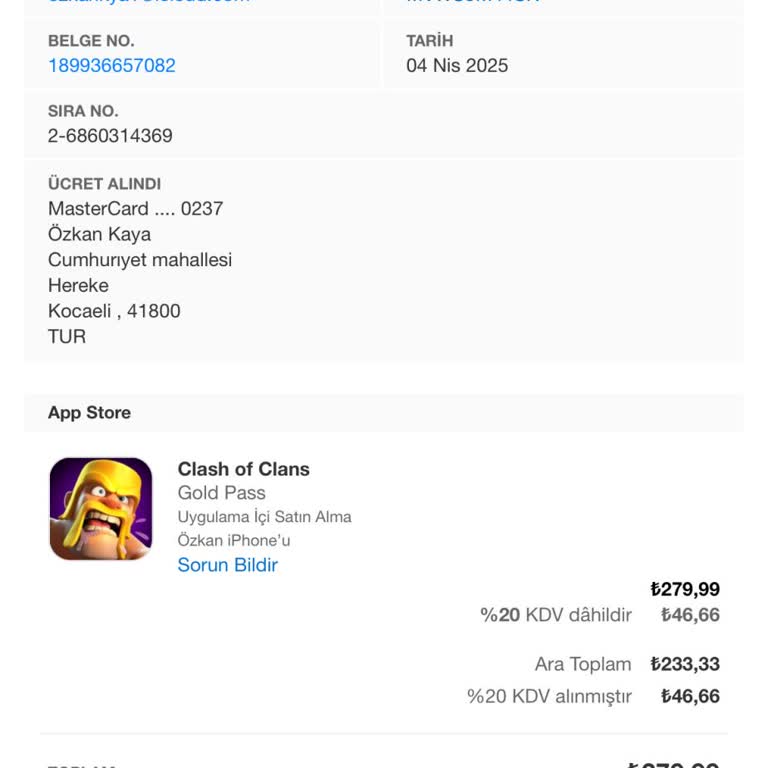This screenshot has height=768, width=768.
Task: Select the %20 KDV dâhildir label
Action: [x=556, y=615]
